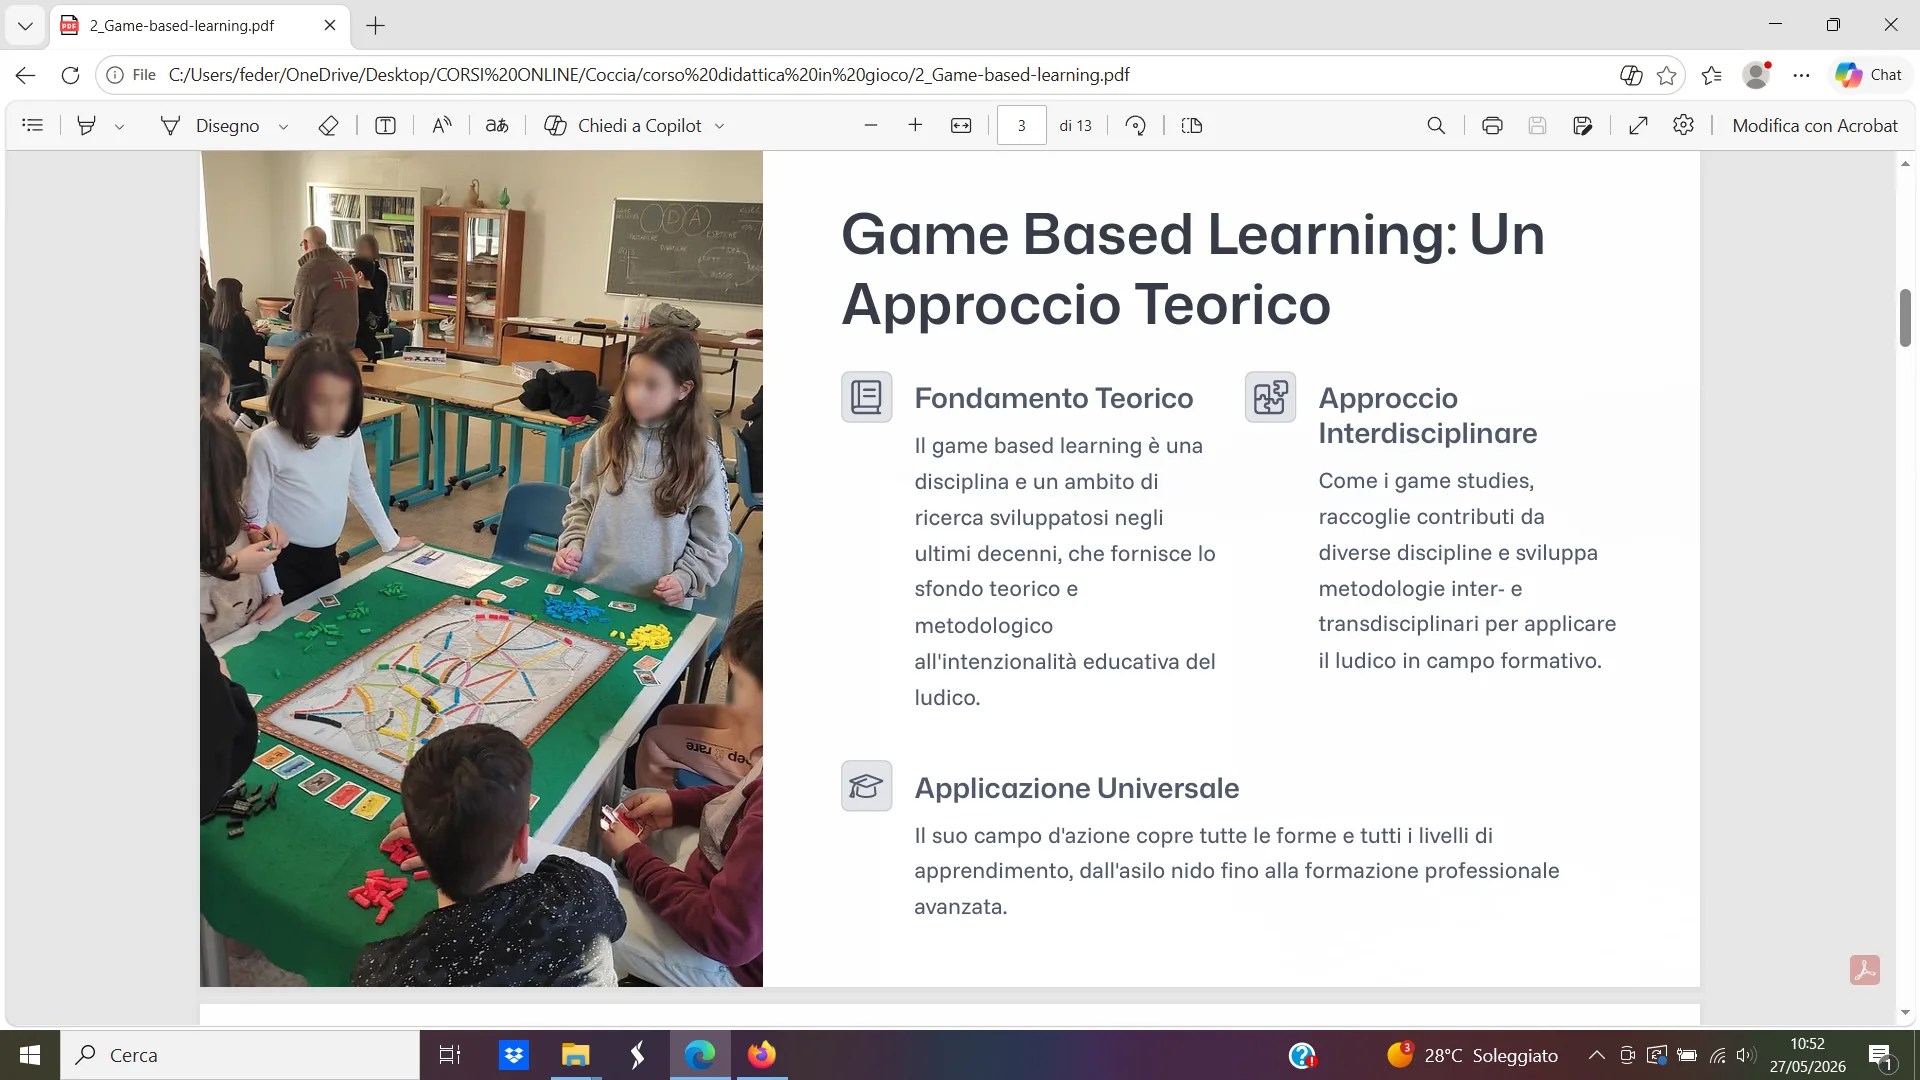Toggle fit to width view
Screen dimensions: 1920x1080
(961, 125)
